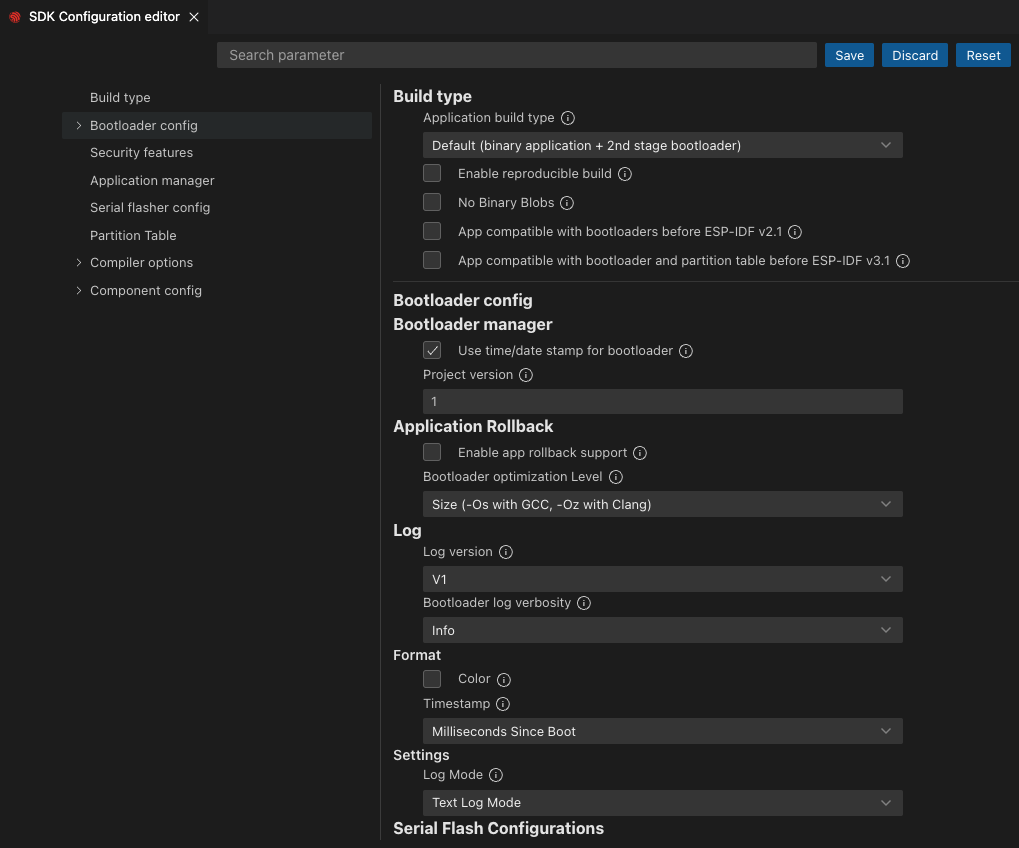Click info icon beside Enable reproducible build

625,174
